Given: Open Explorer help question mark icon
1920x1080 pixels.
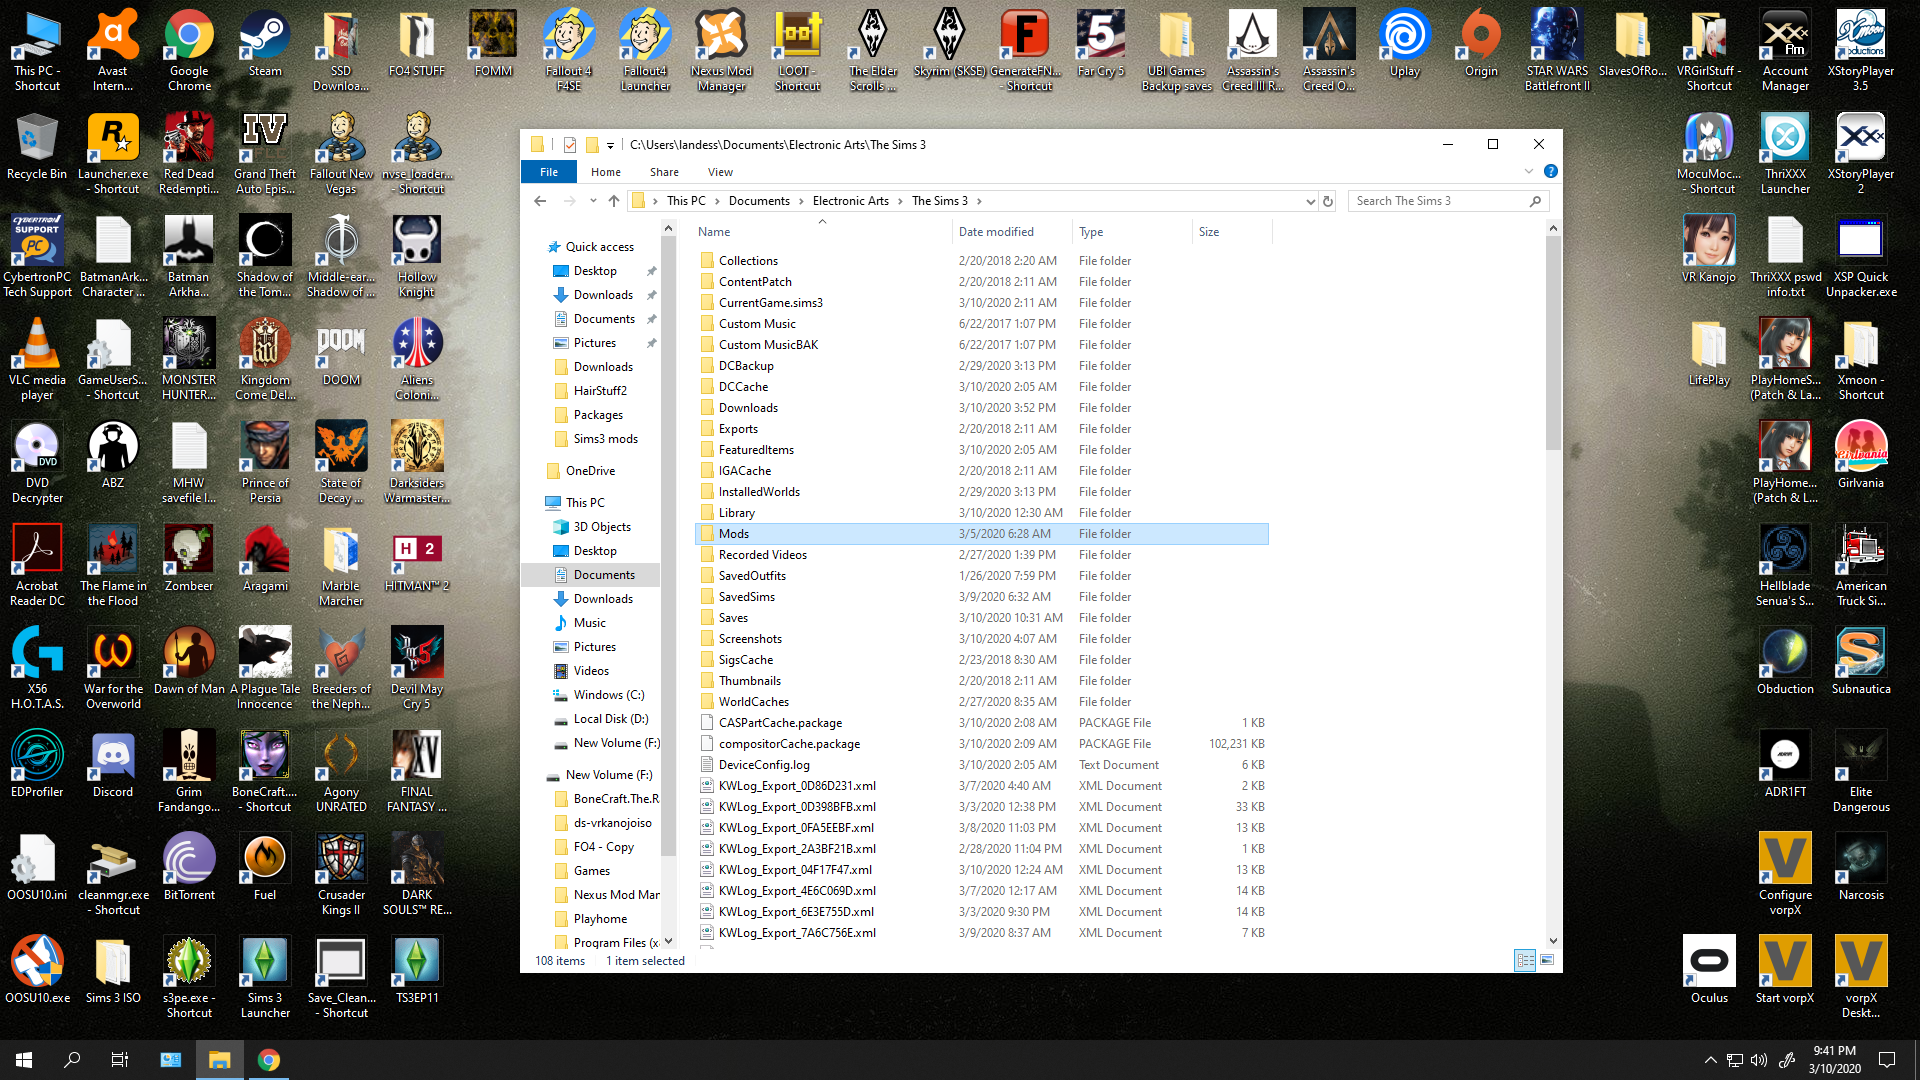Looking at the screenshot, I should pos(1550,172).
